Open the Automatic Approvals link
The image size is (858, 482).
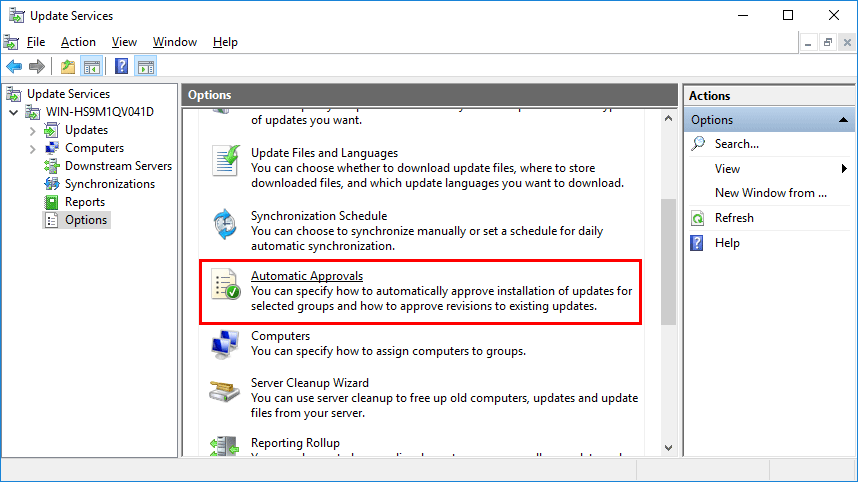(x=307, y=276)
